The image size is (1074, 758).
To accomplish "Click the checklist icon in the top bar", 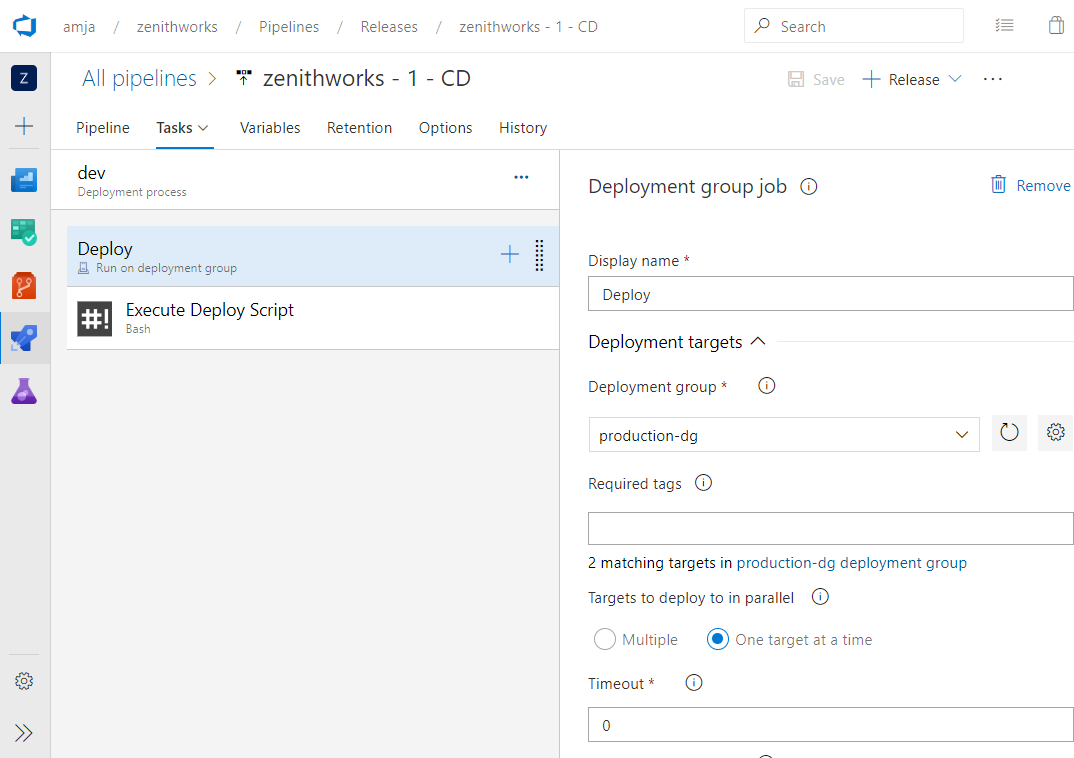I will 1005,25.
